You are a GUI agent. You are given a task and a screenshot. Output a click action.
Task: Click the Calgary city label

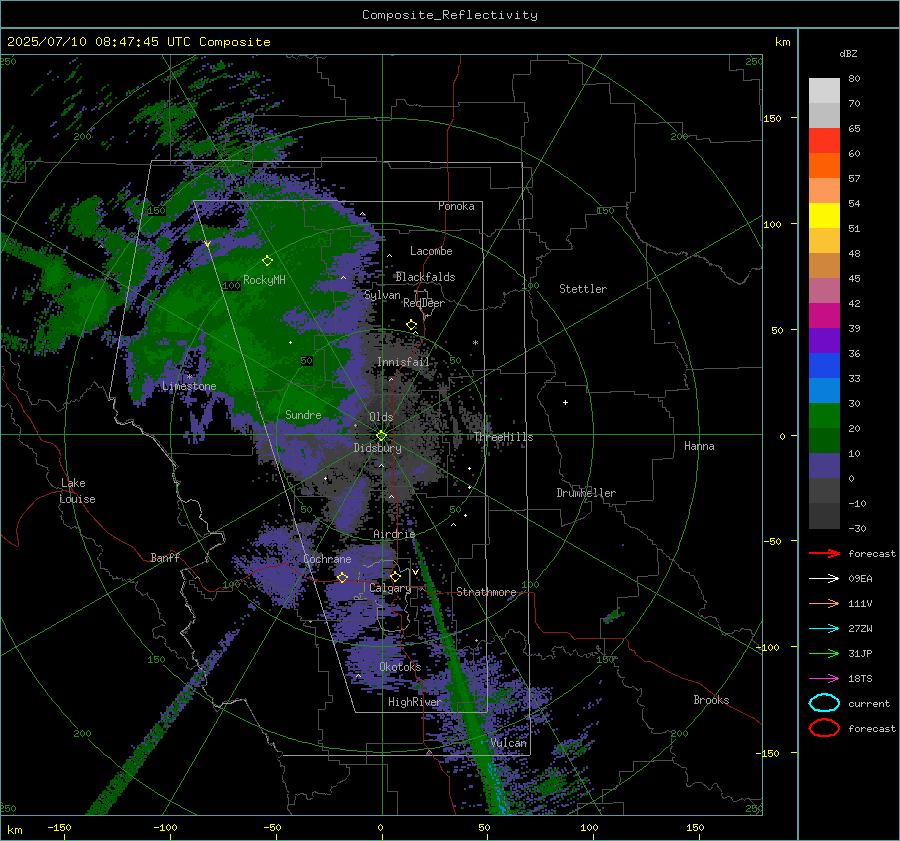pos(390,588)
